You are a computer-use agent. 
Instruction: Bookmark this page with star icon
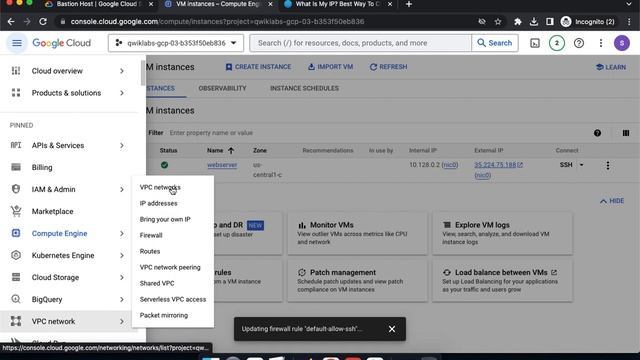[x=498, y=22]
